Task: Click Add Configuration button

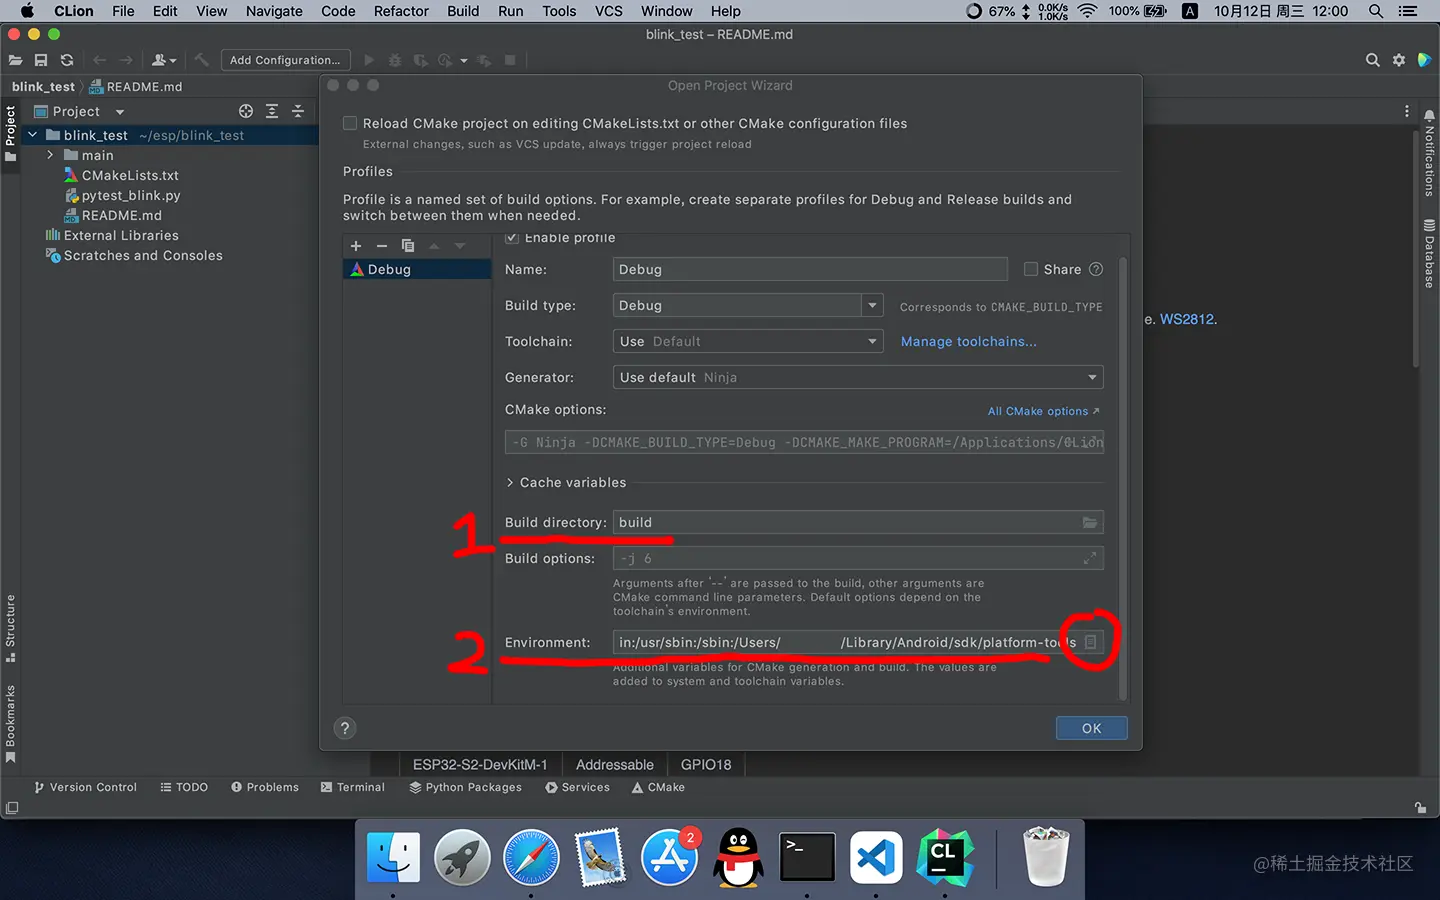Action: click(285, 60)
